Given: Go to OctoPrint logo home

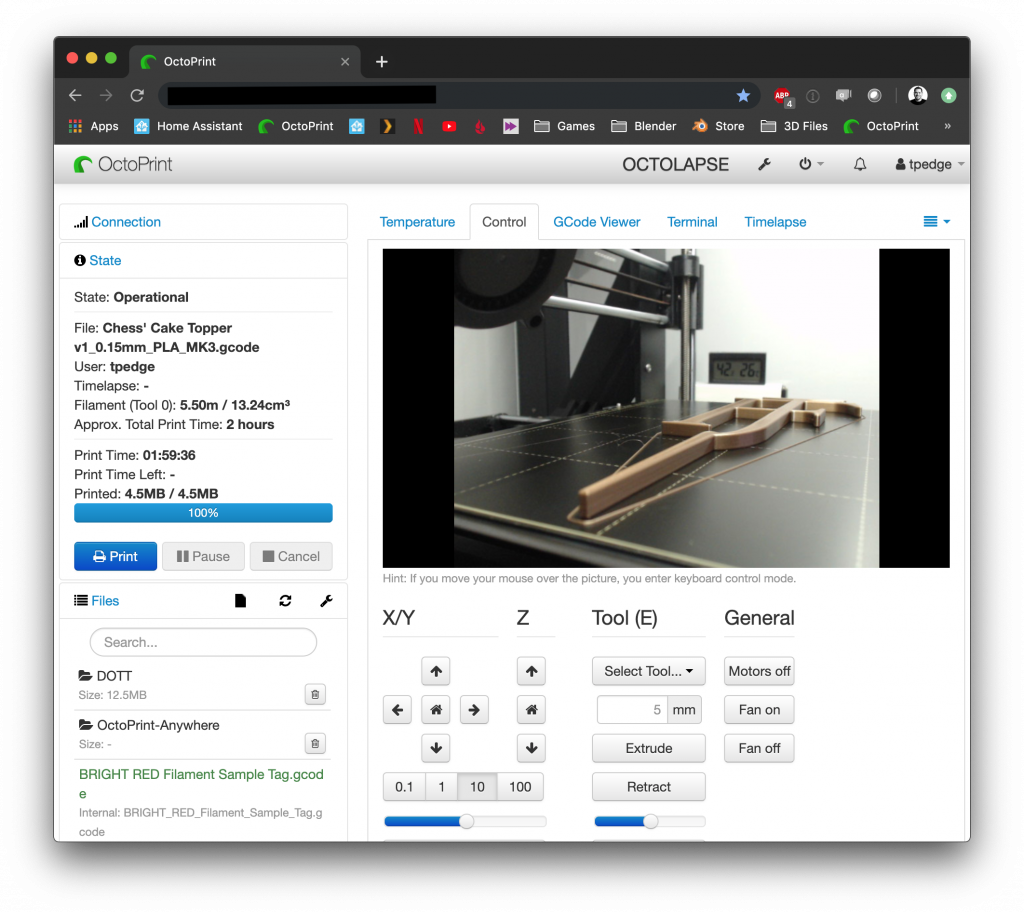Looking at the screenshot, I should (x=123, y=165).
